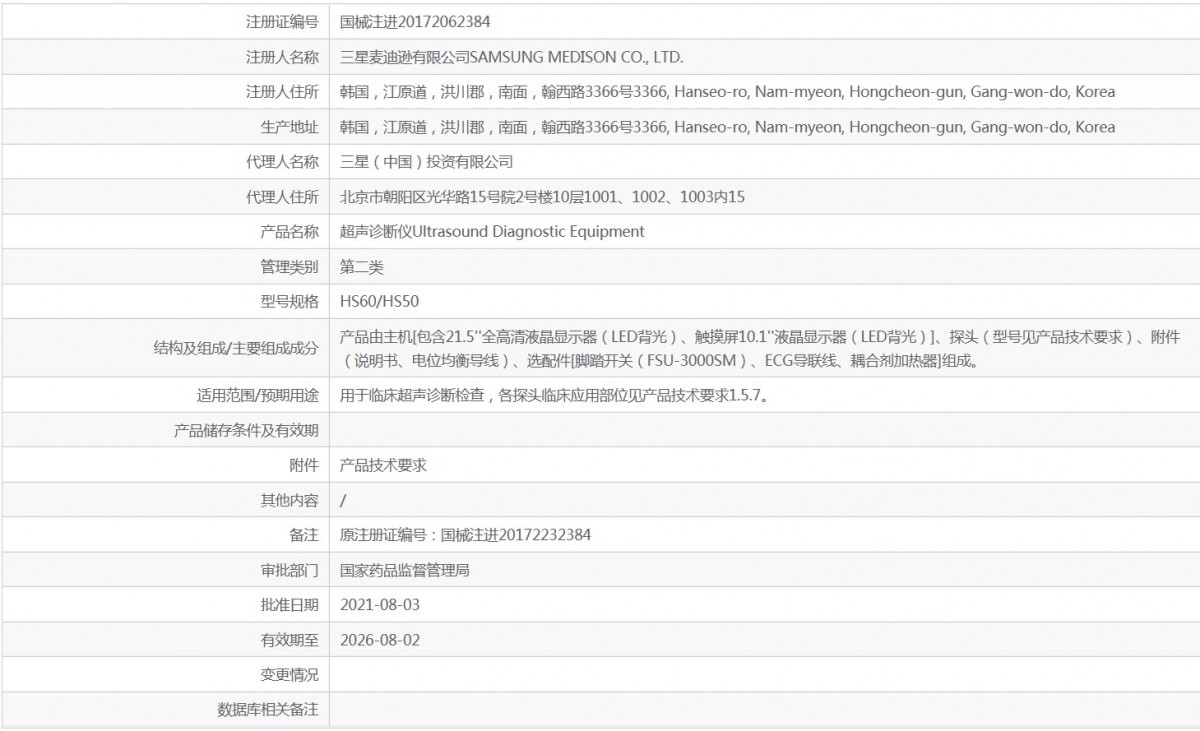Image resolution: width=1200 pixels, height=731 pixels.
Task: Select 三星（中国）投资有限公司 value
Action: pos(426,162)
